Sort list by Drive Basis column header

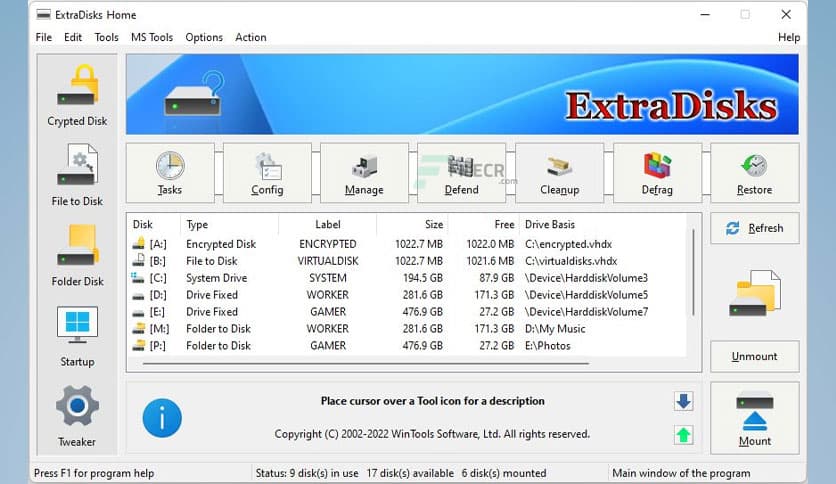pos(602,224)
